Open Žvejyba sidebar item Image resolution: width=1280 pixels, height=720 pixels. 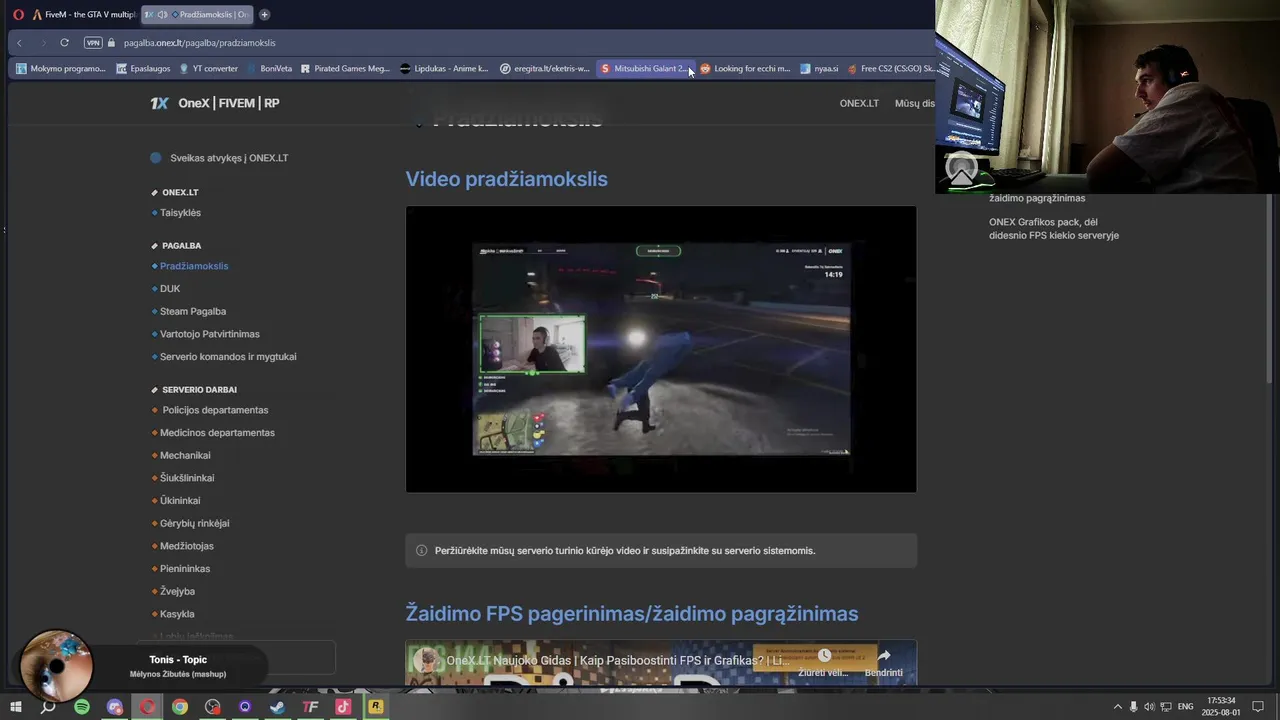click(x=178, y=591)
